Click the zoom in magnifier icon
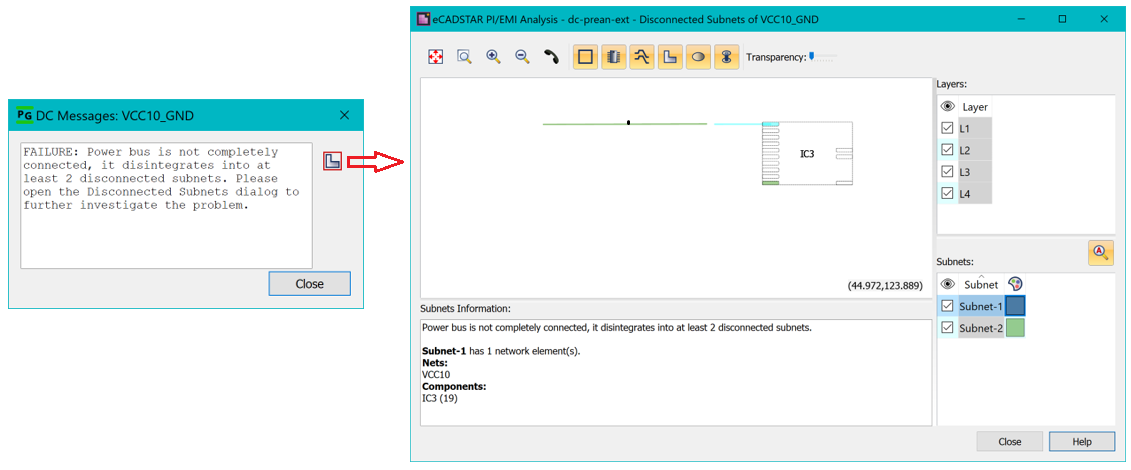The image size is (1131, 470). click(x=493, y=57)
